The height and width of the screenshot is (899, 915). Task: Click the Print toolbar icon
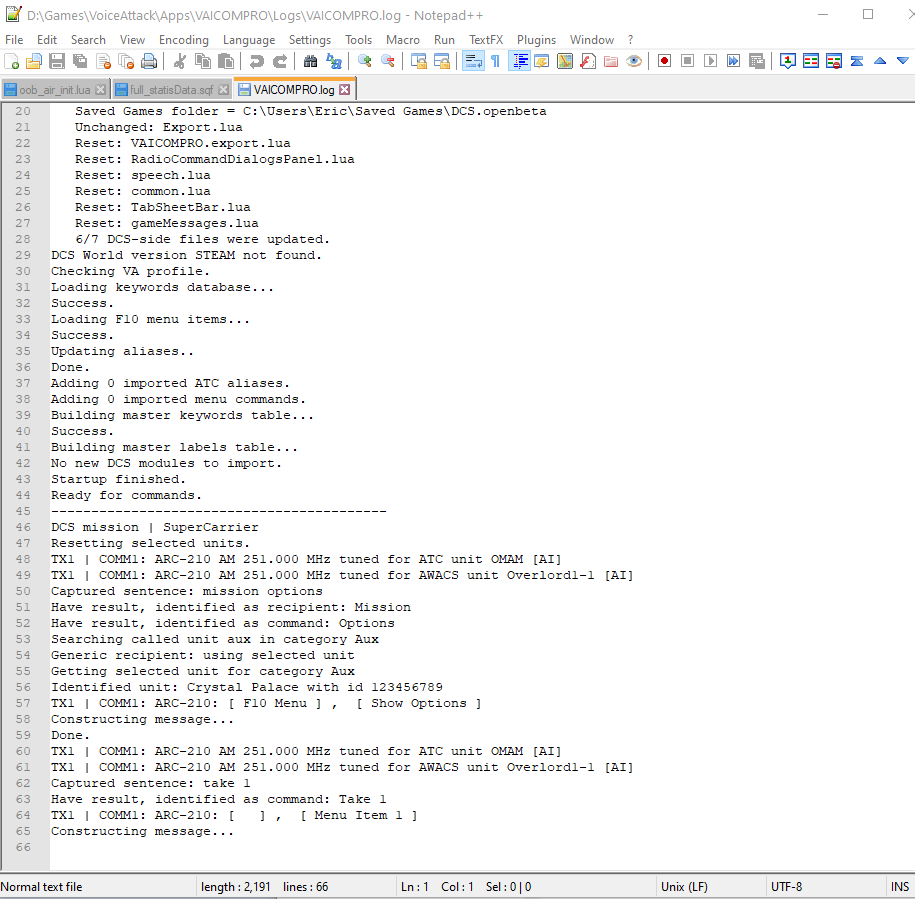click(x=149, y=61)
